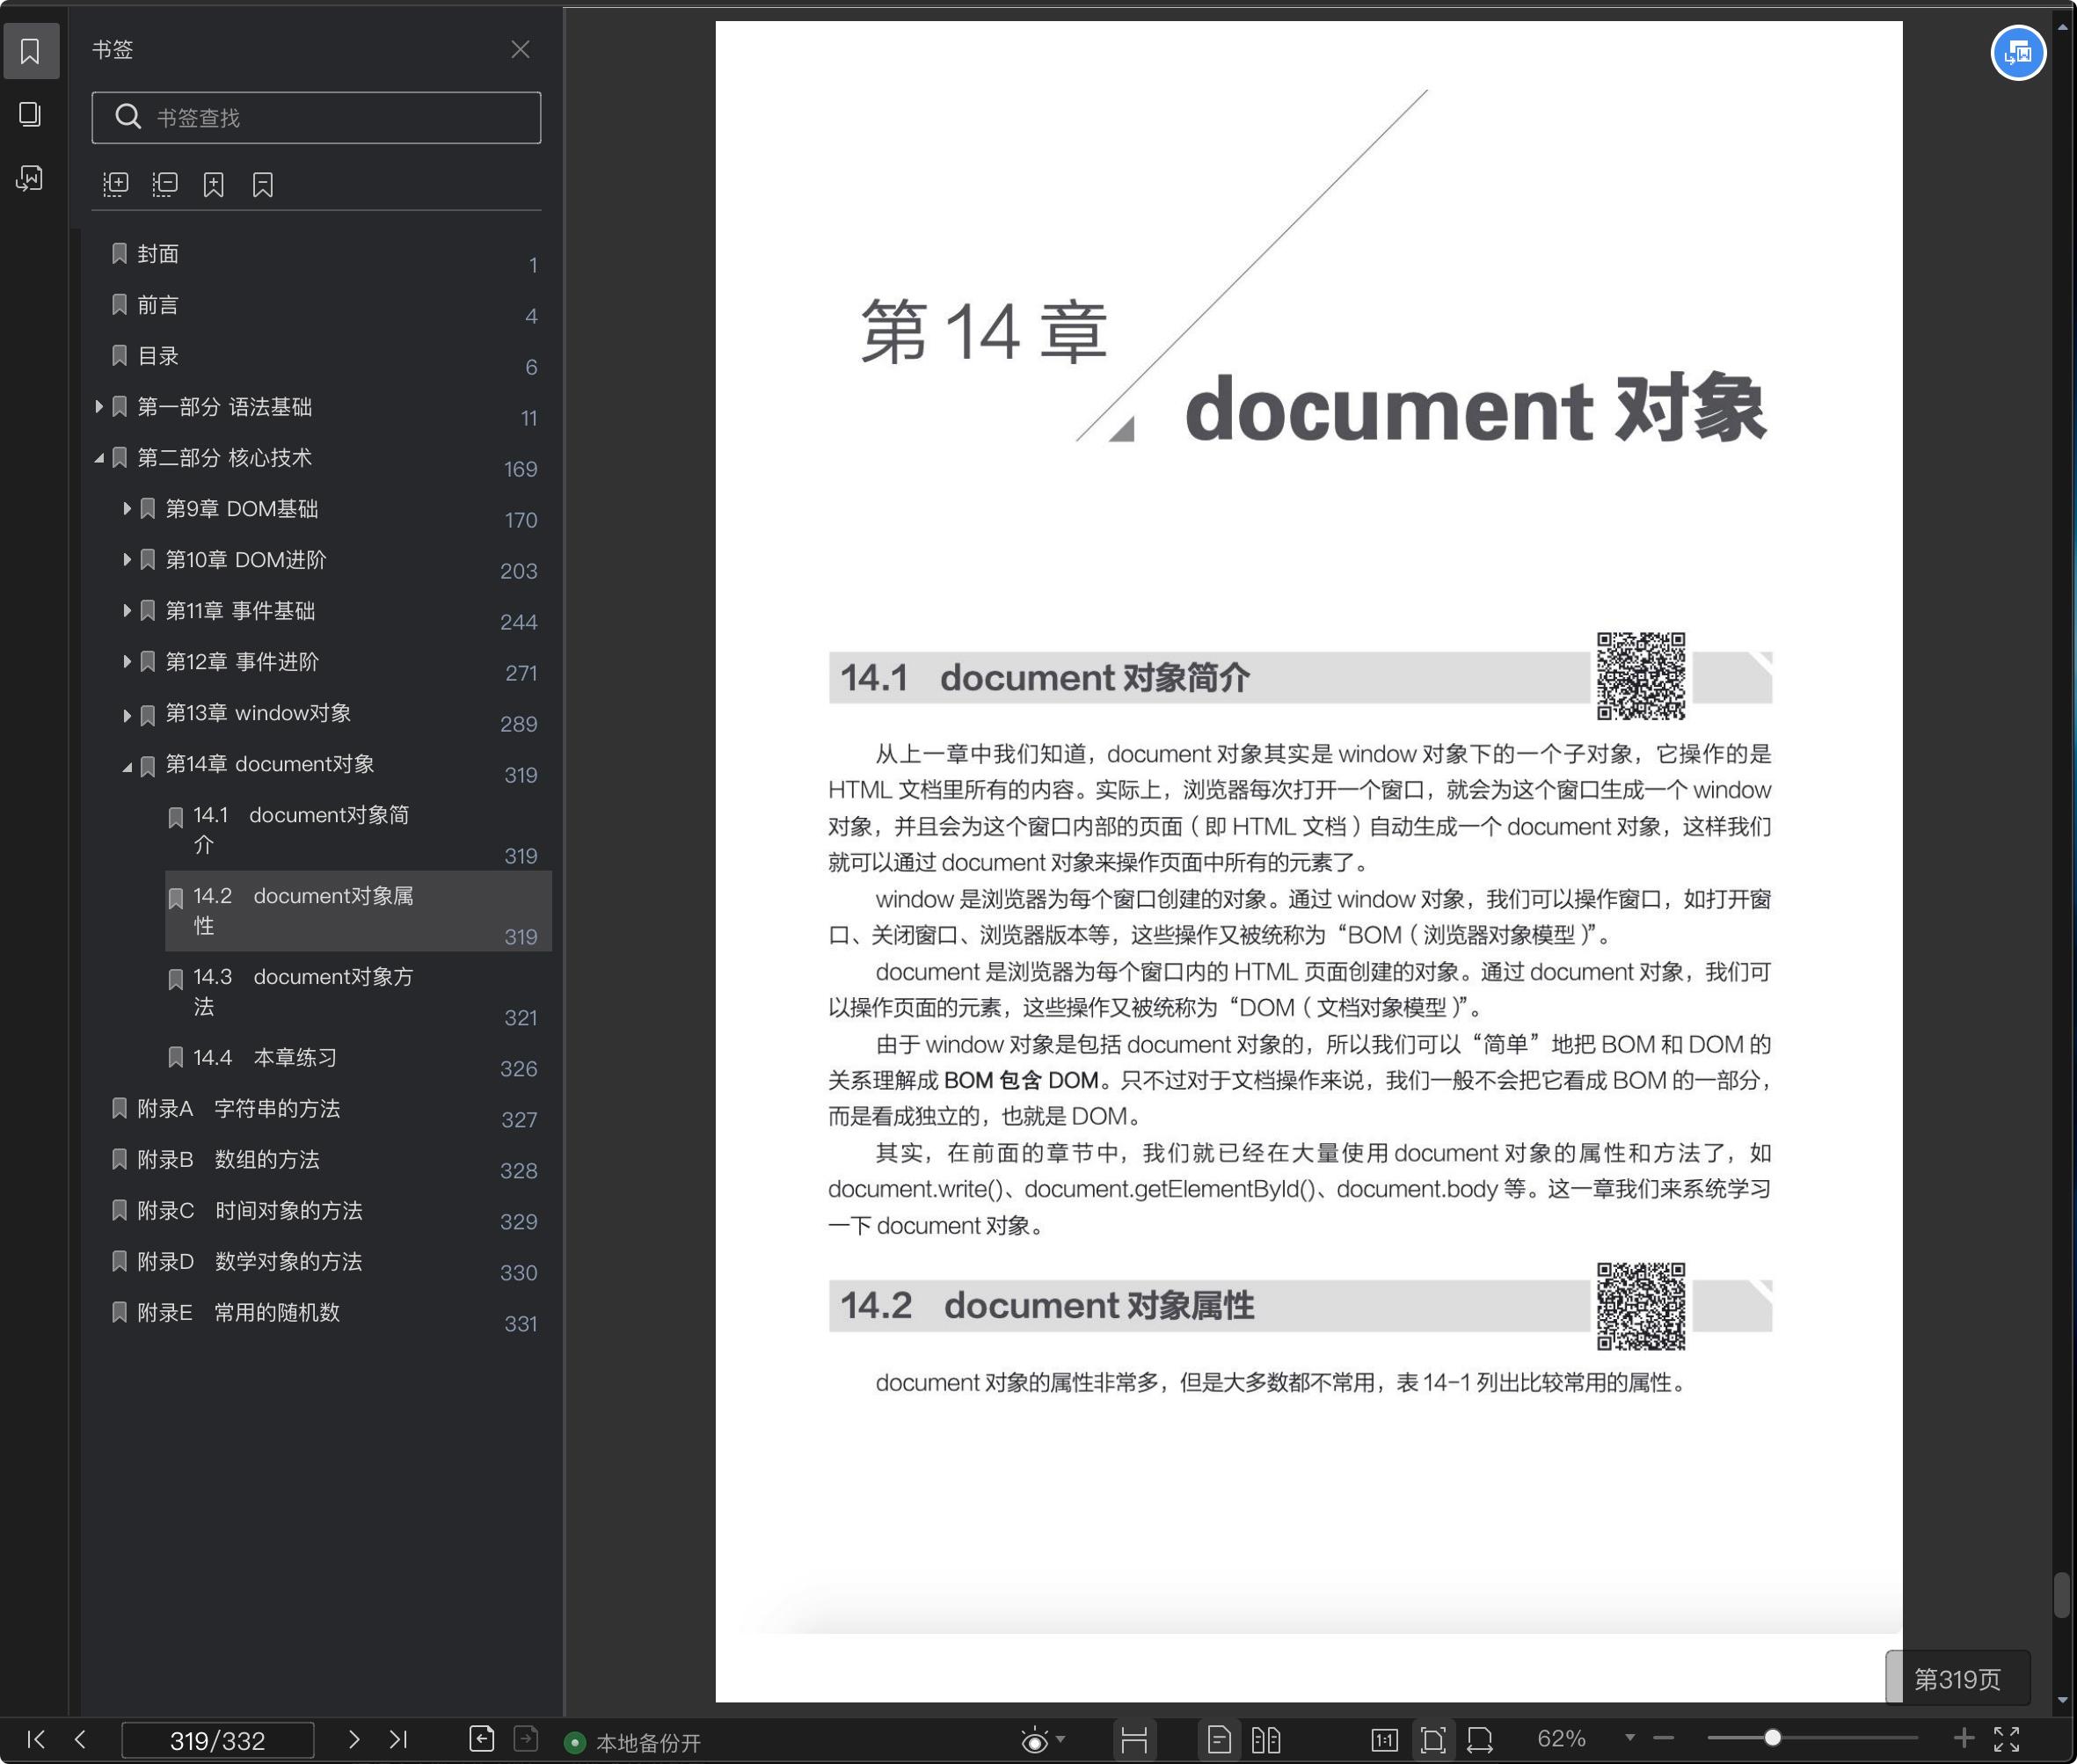
Task: Collapse 第二部分 核心技术 section
Action: [99, 458]
